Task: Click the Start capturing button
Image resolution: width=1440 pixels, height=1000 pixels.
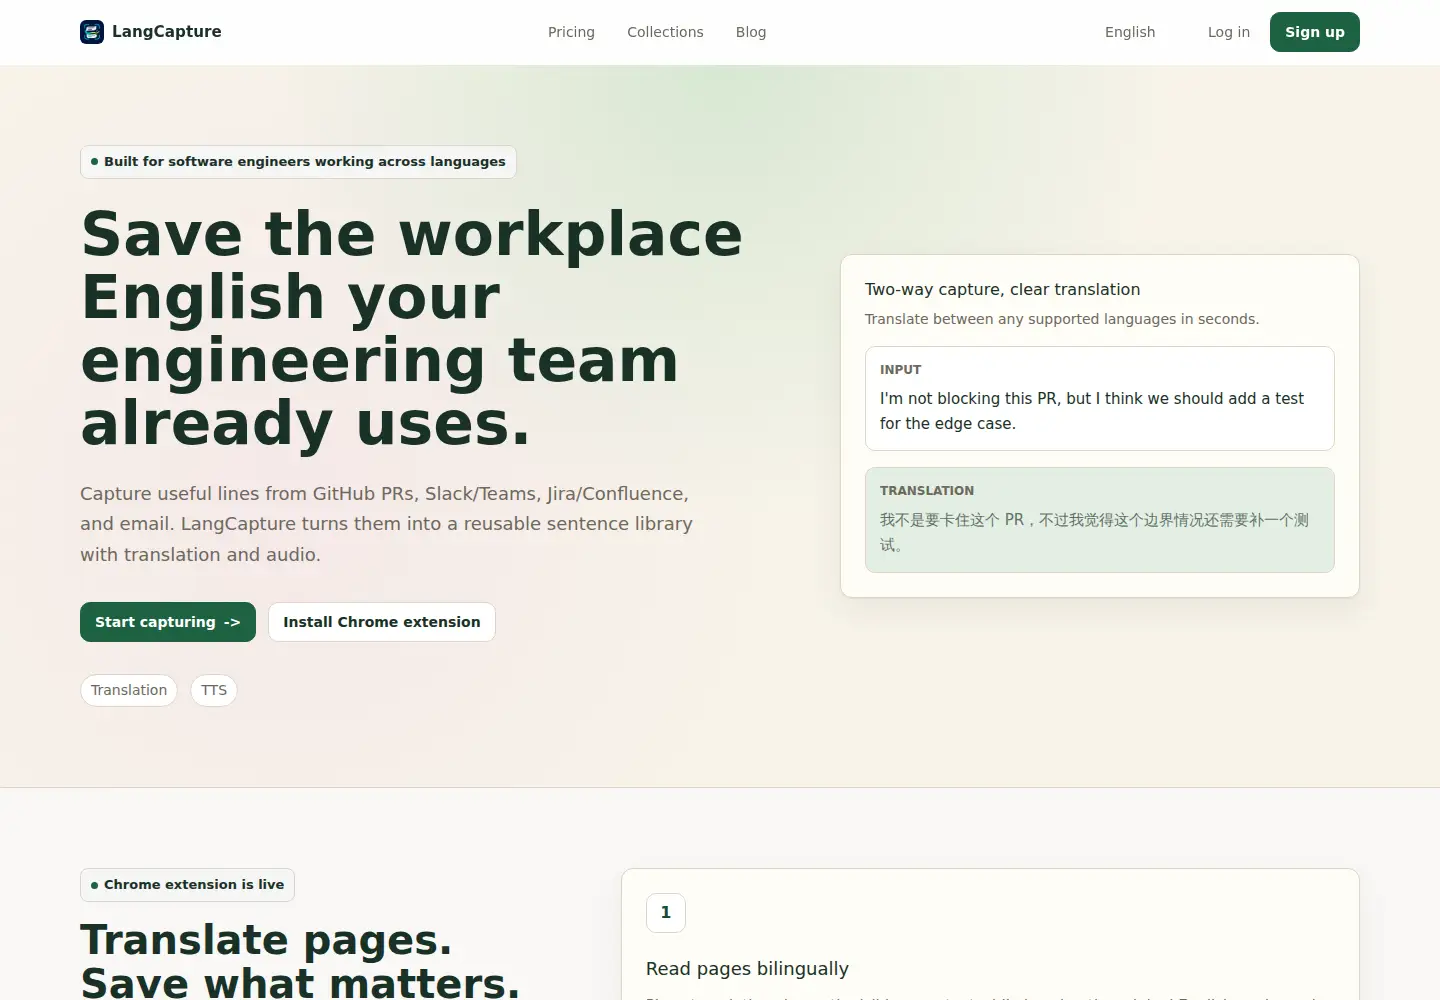Action: (x=168, y=622)
